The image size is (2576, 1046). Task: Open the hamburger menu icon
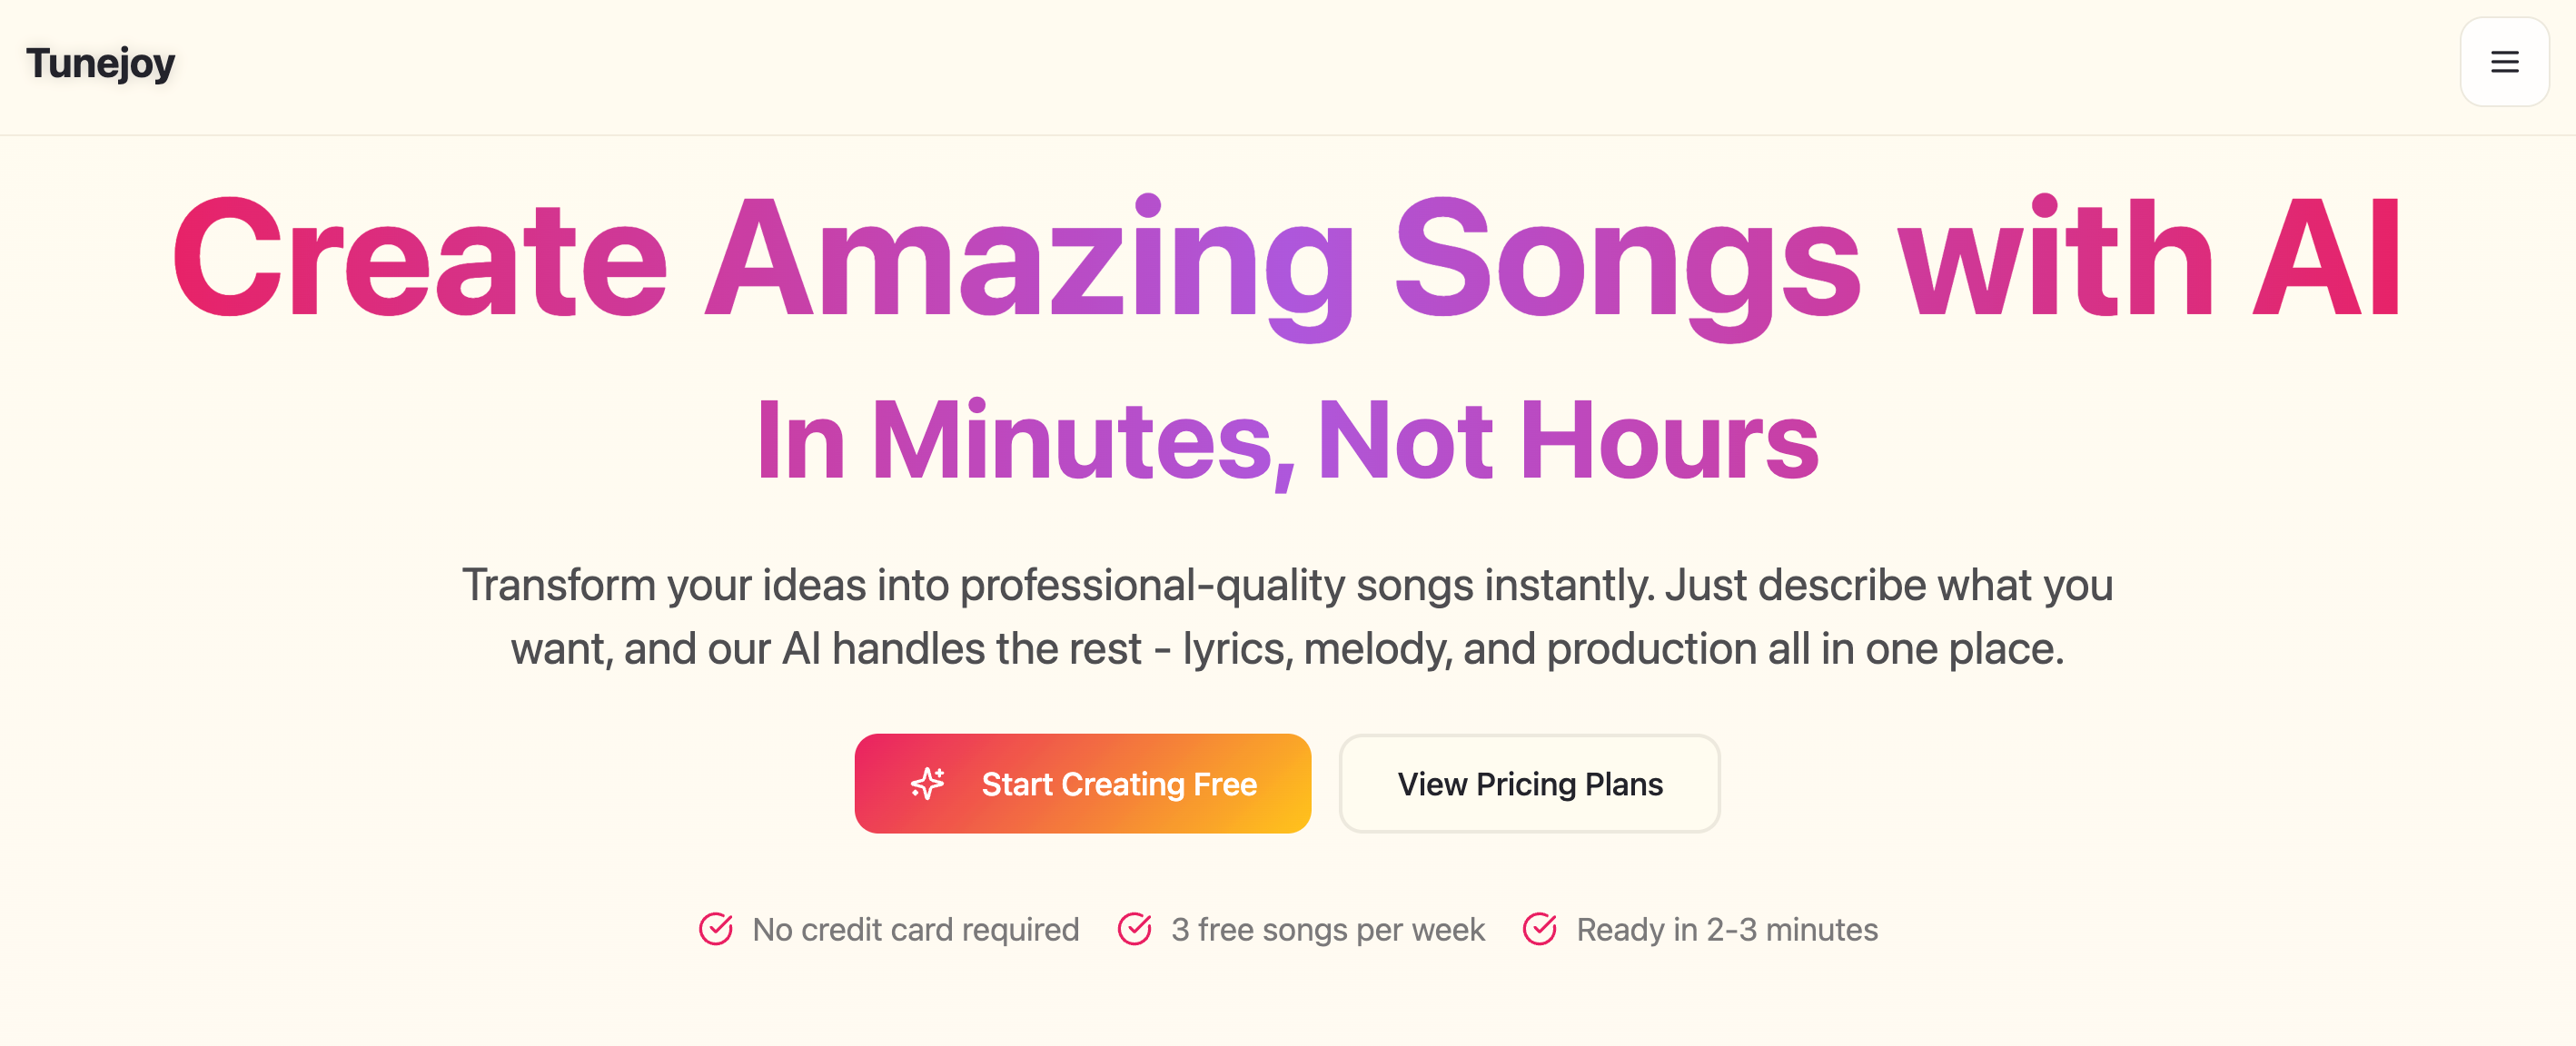pyautogui.click(x=2503, y=62)
